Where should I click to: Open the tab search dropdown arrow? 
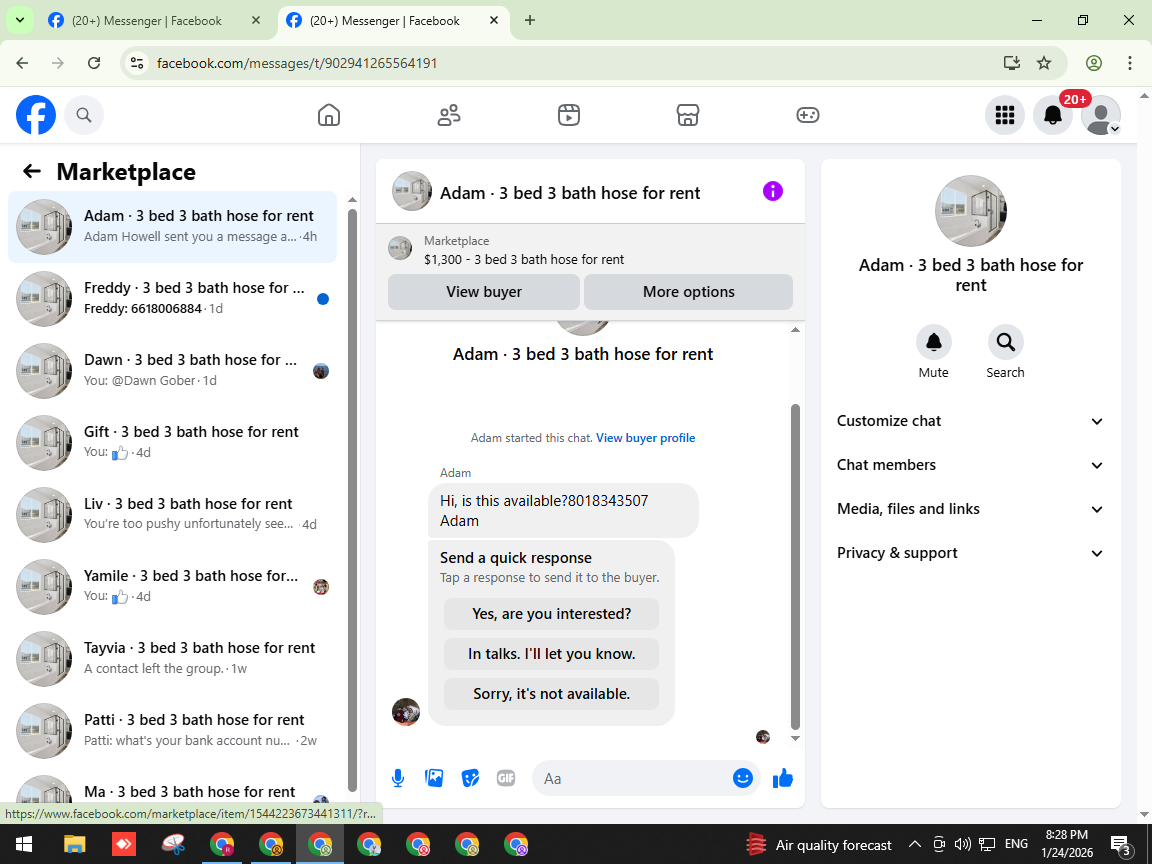(x=20, y=21)
